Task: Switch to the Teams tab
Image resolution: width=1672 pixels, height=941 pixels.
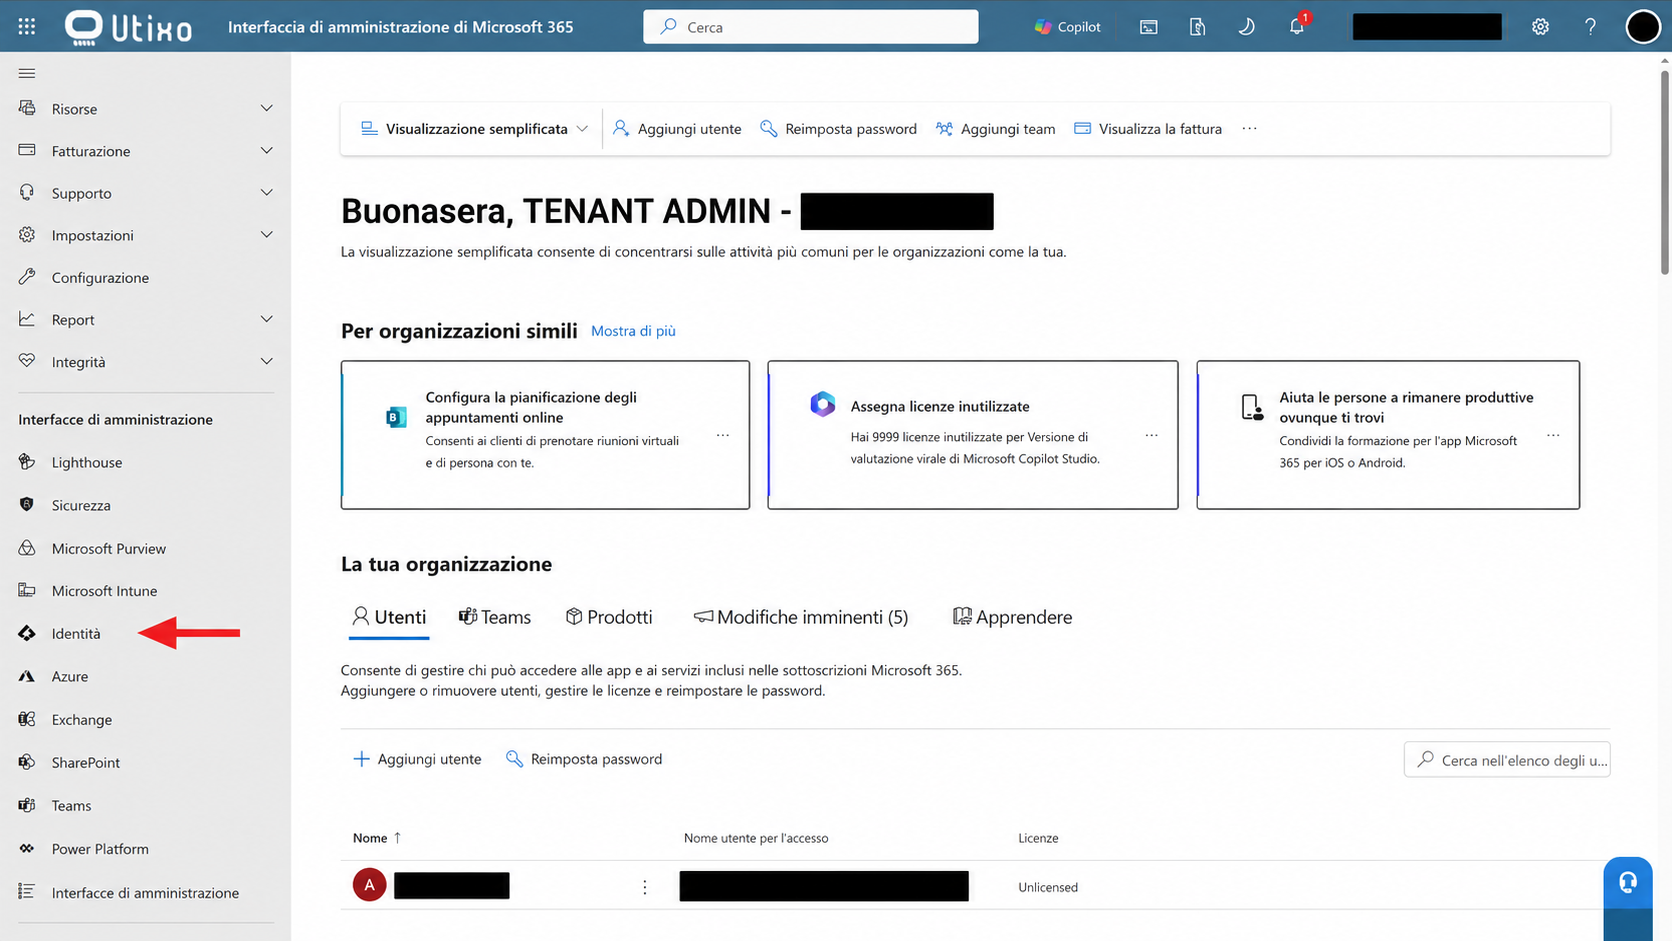Action: point(495,617)
